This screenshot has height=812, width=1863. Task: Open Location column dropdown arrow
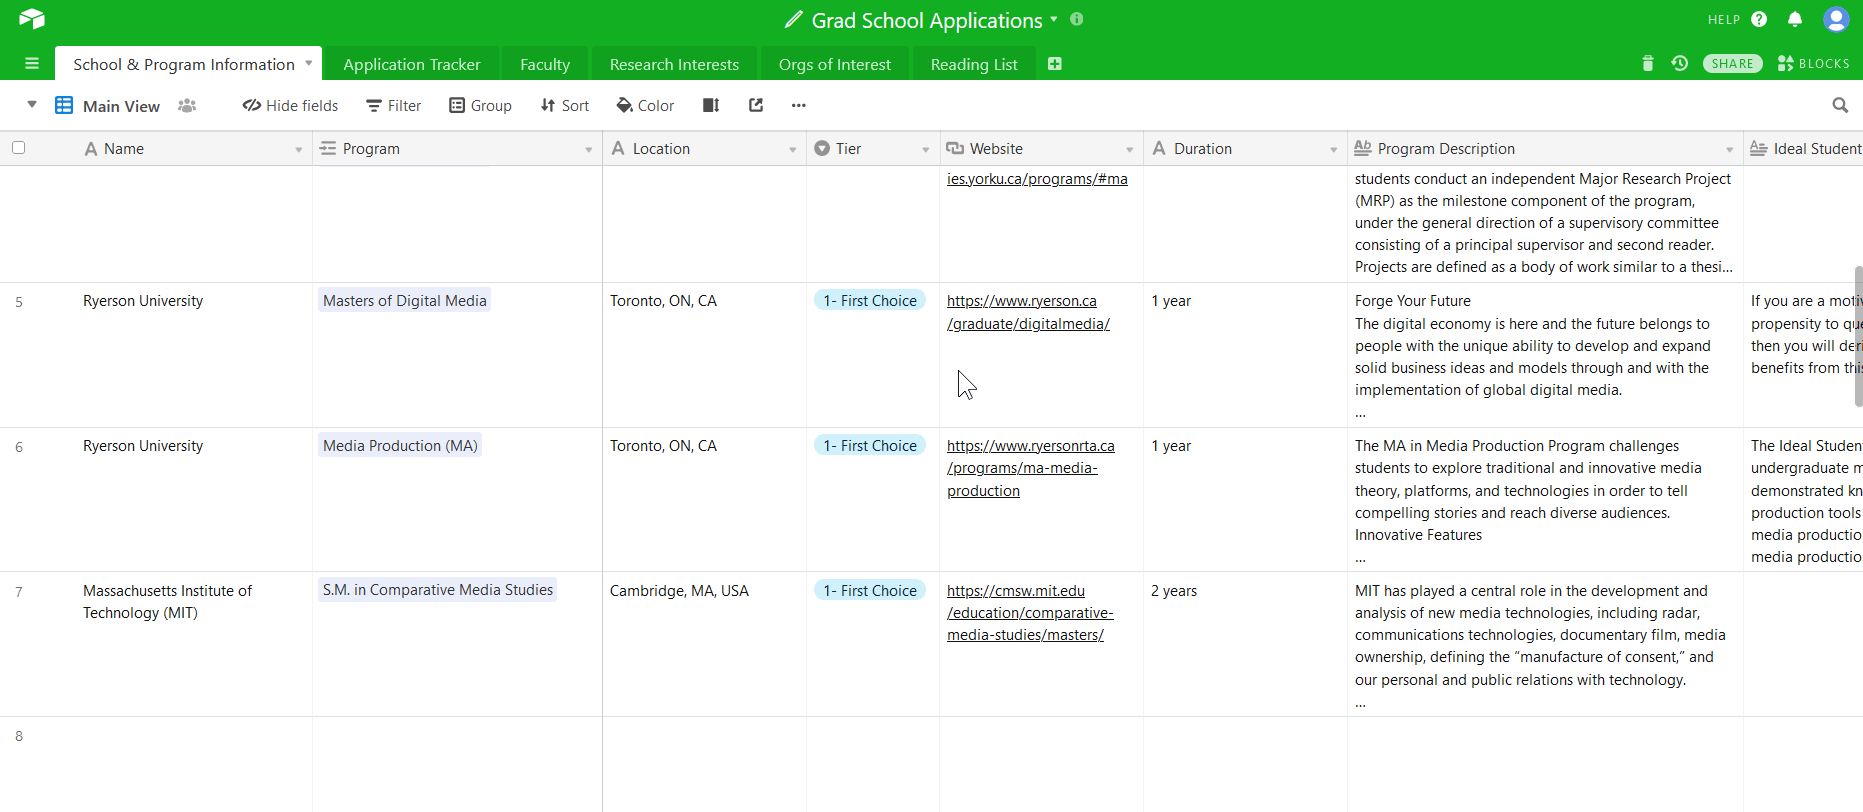coord(792,150)
